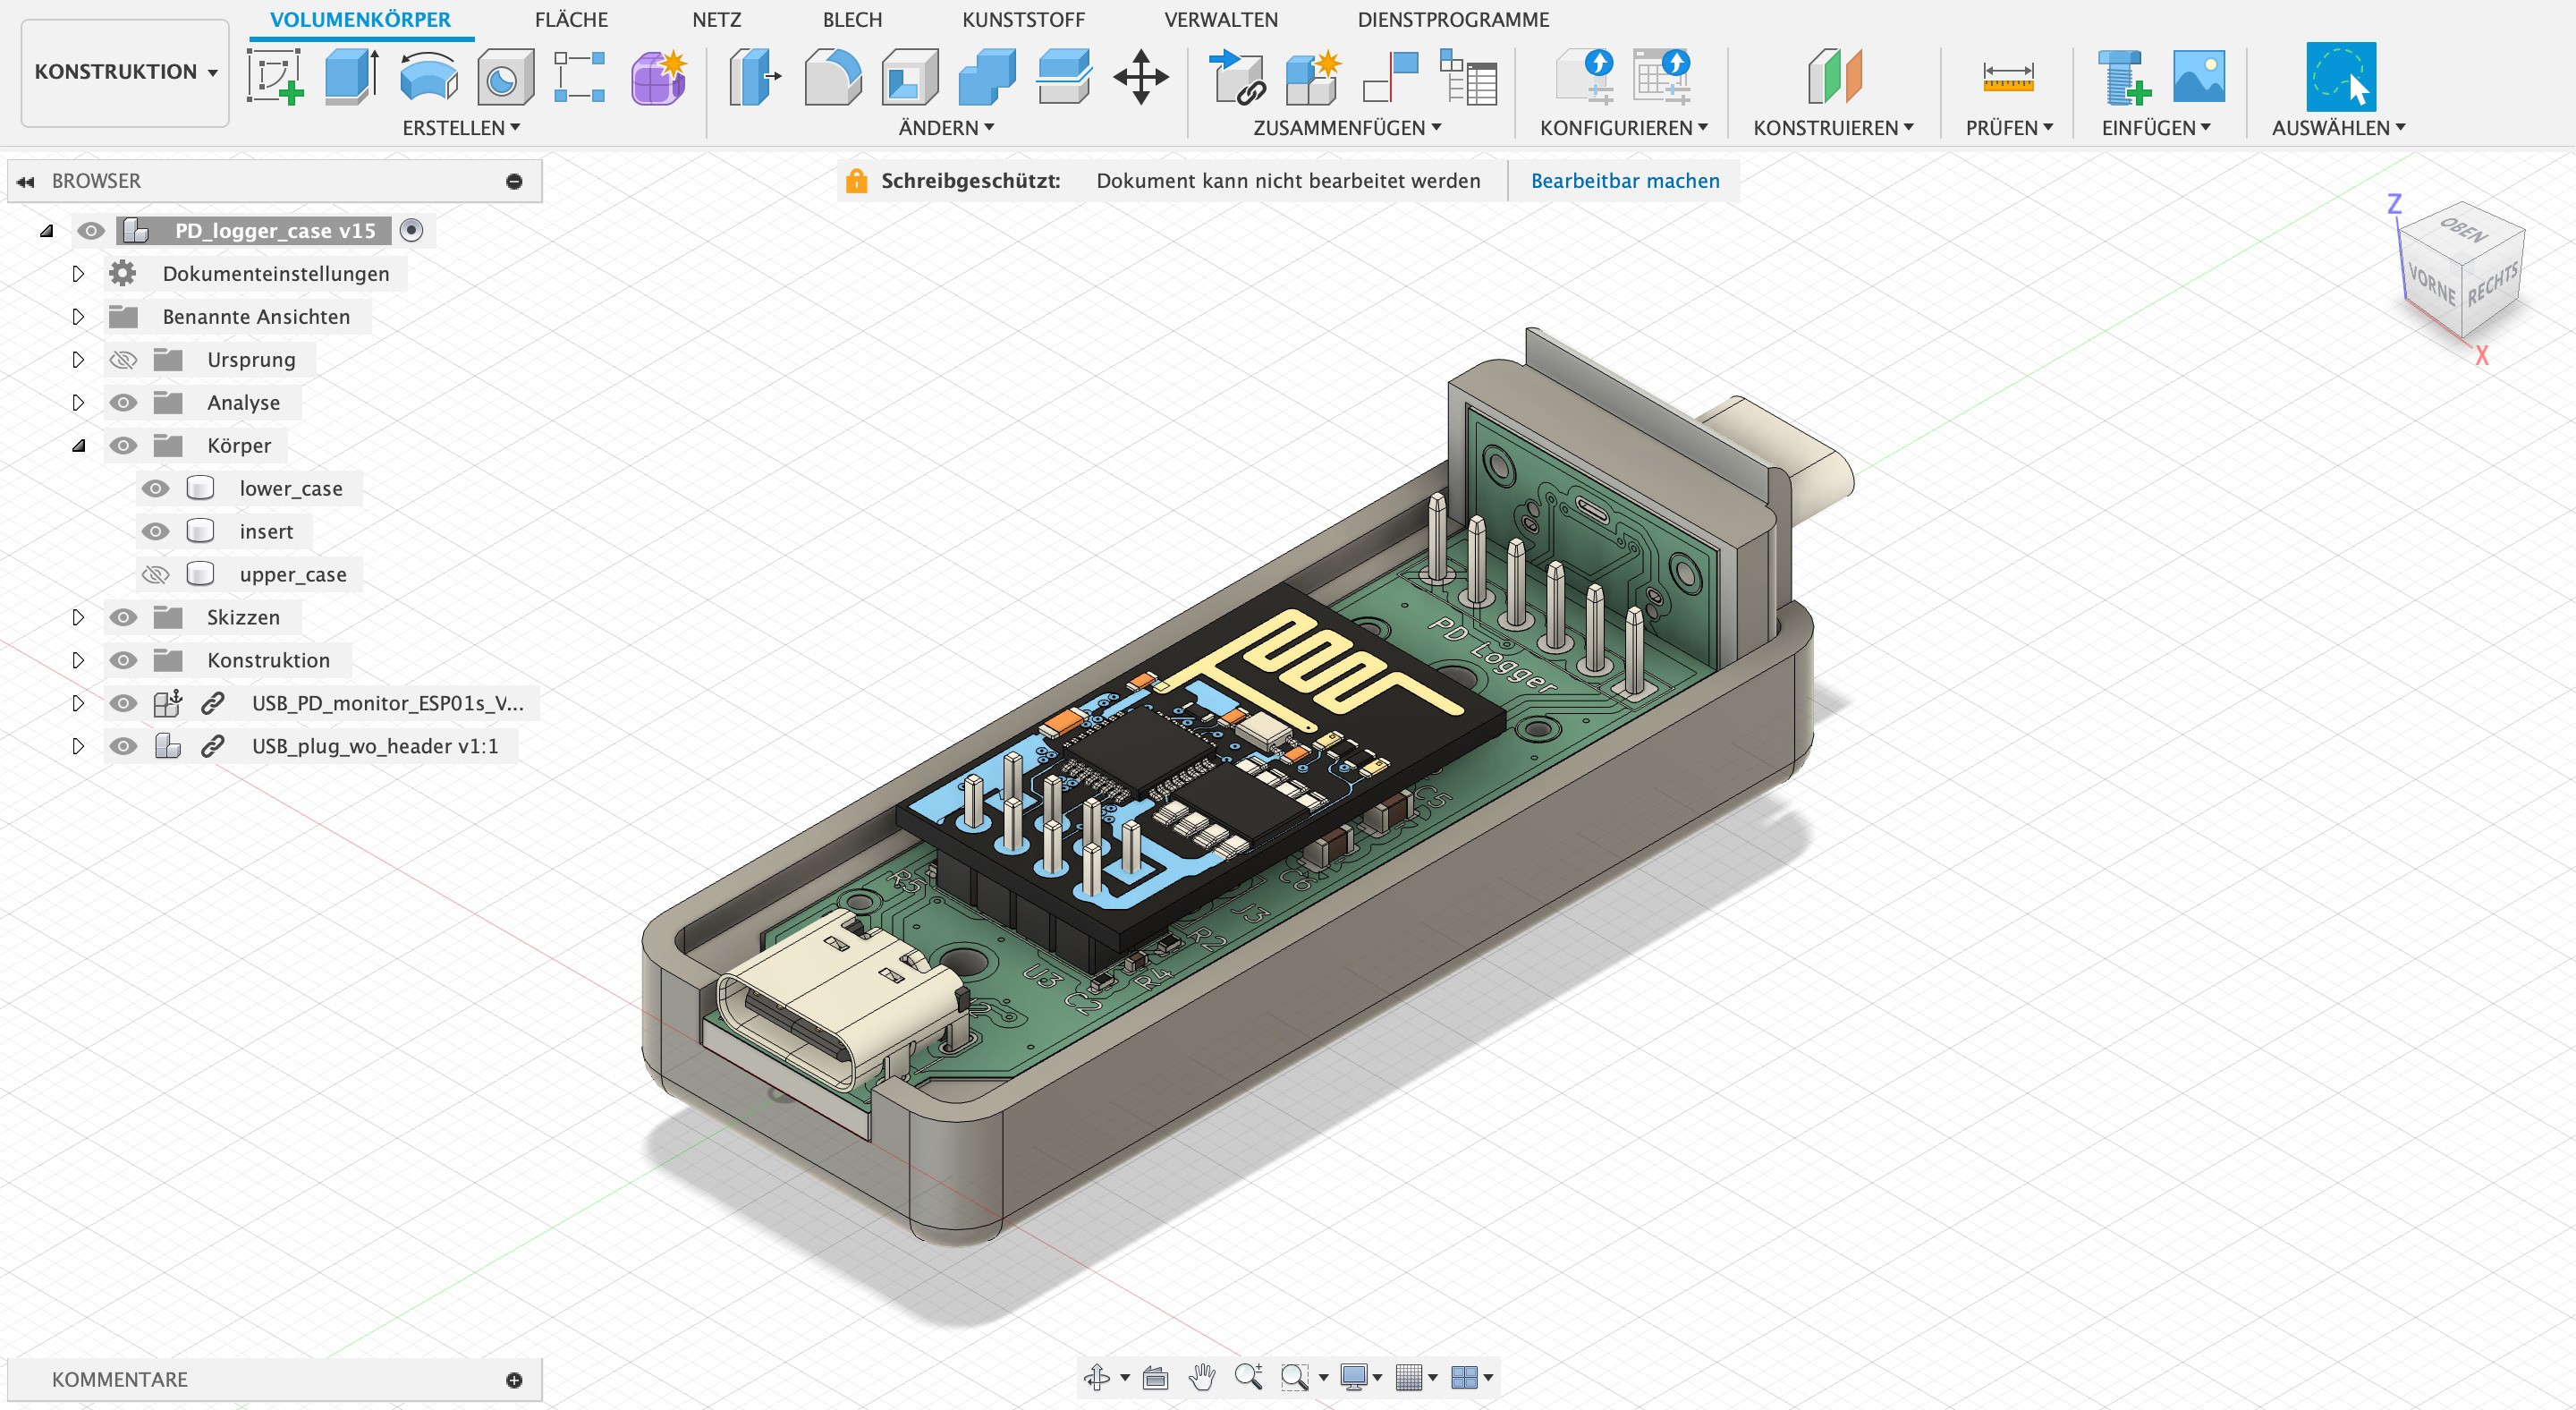Click the Fillet tool icon
This screenshot has width=2576, height=1410.
point(832,76)
